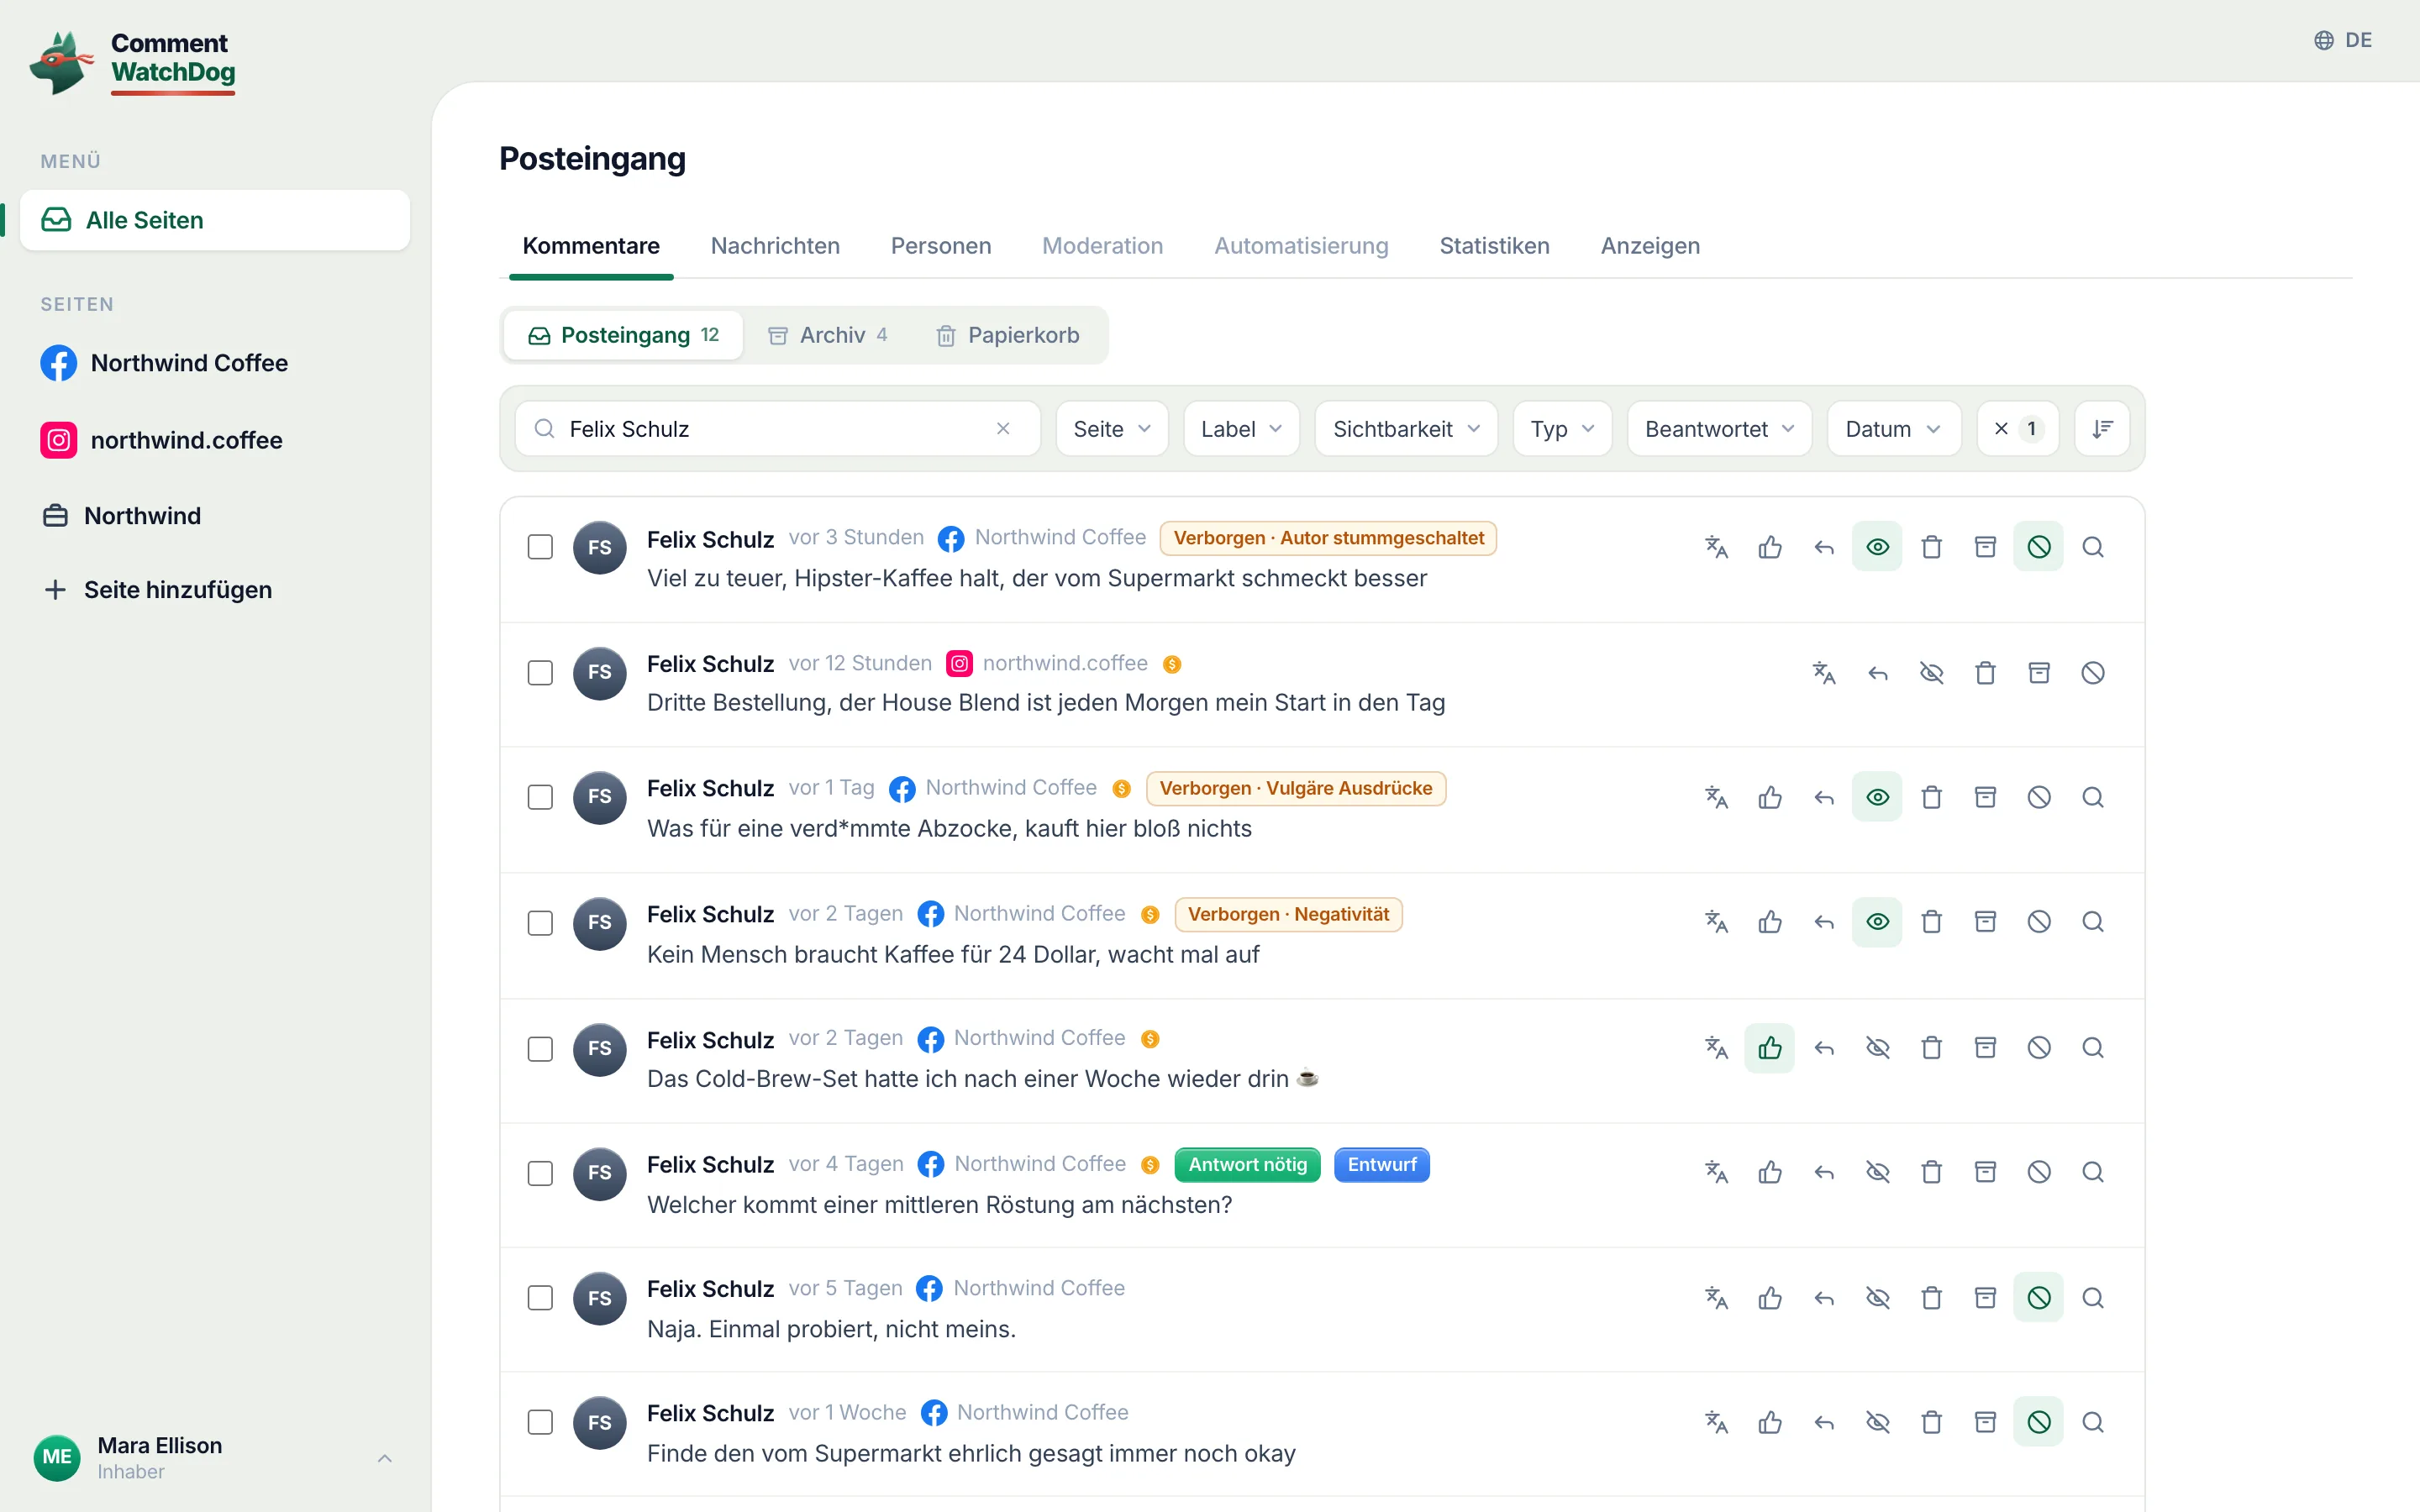Delete the 'Naja. Einmal probiert' comment
This screenshot has height=1512, width=2420.
click(1932, 1298)
